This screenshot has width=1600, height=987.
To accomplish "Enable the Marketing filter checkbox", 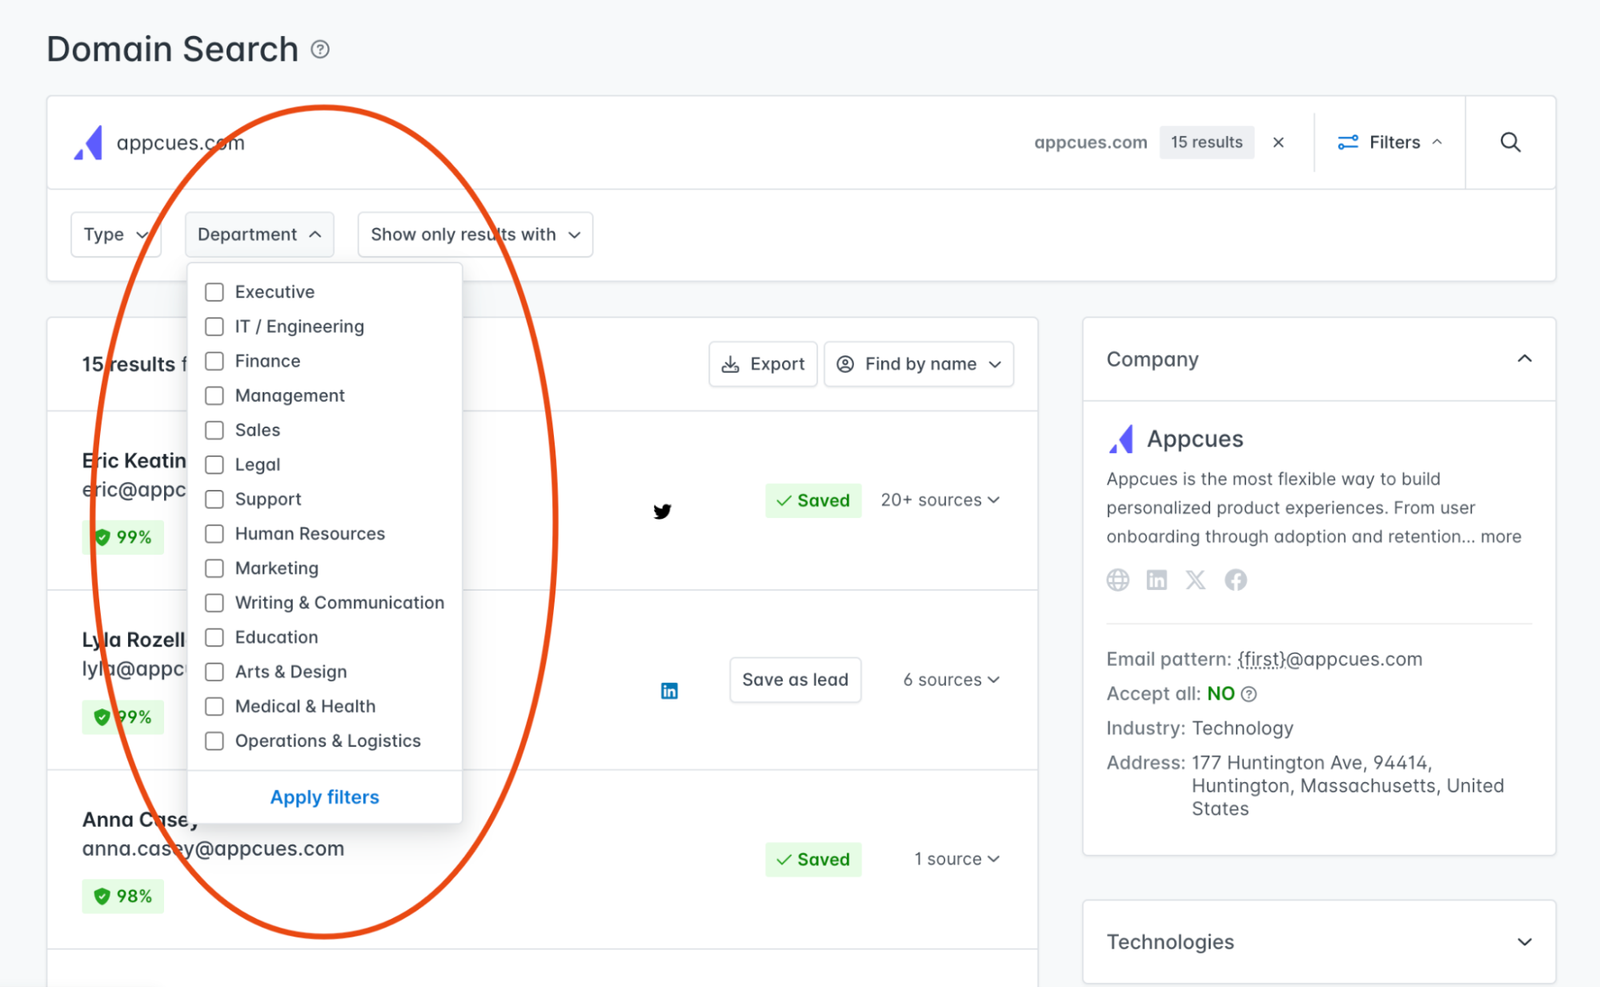I will (x=213, y=568).
